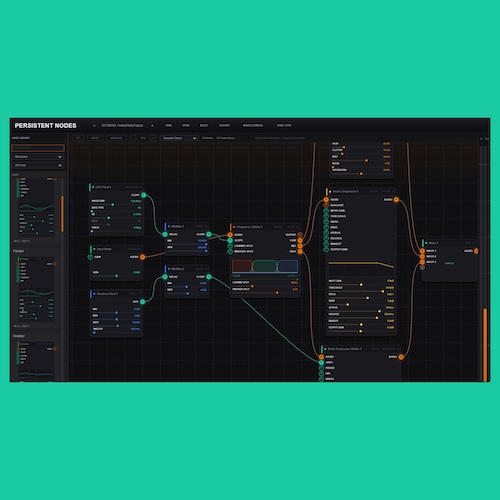Open the All Ports filter dropdown
This screenshot has width=500, height=500.
click(38, 165)
